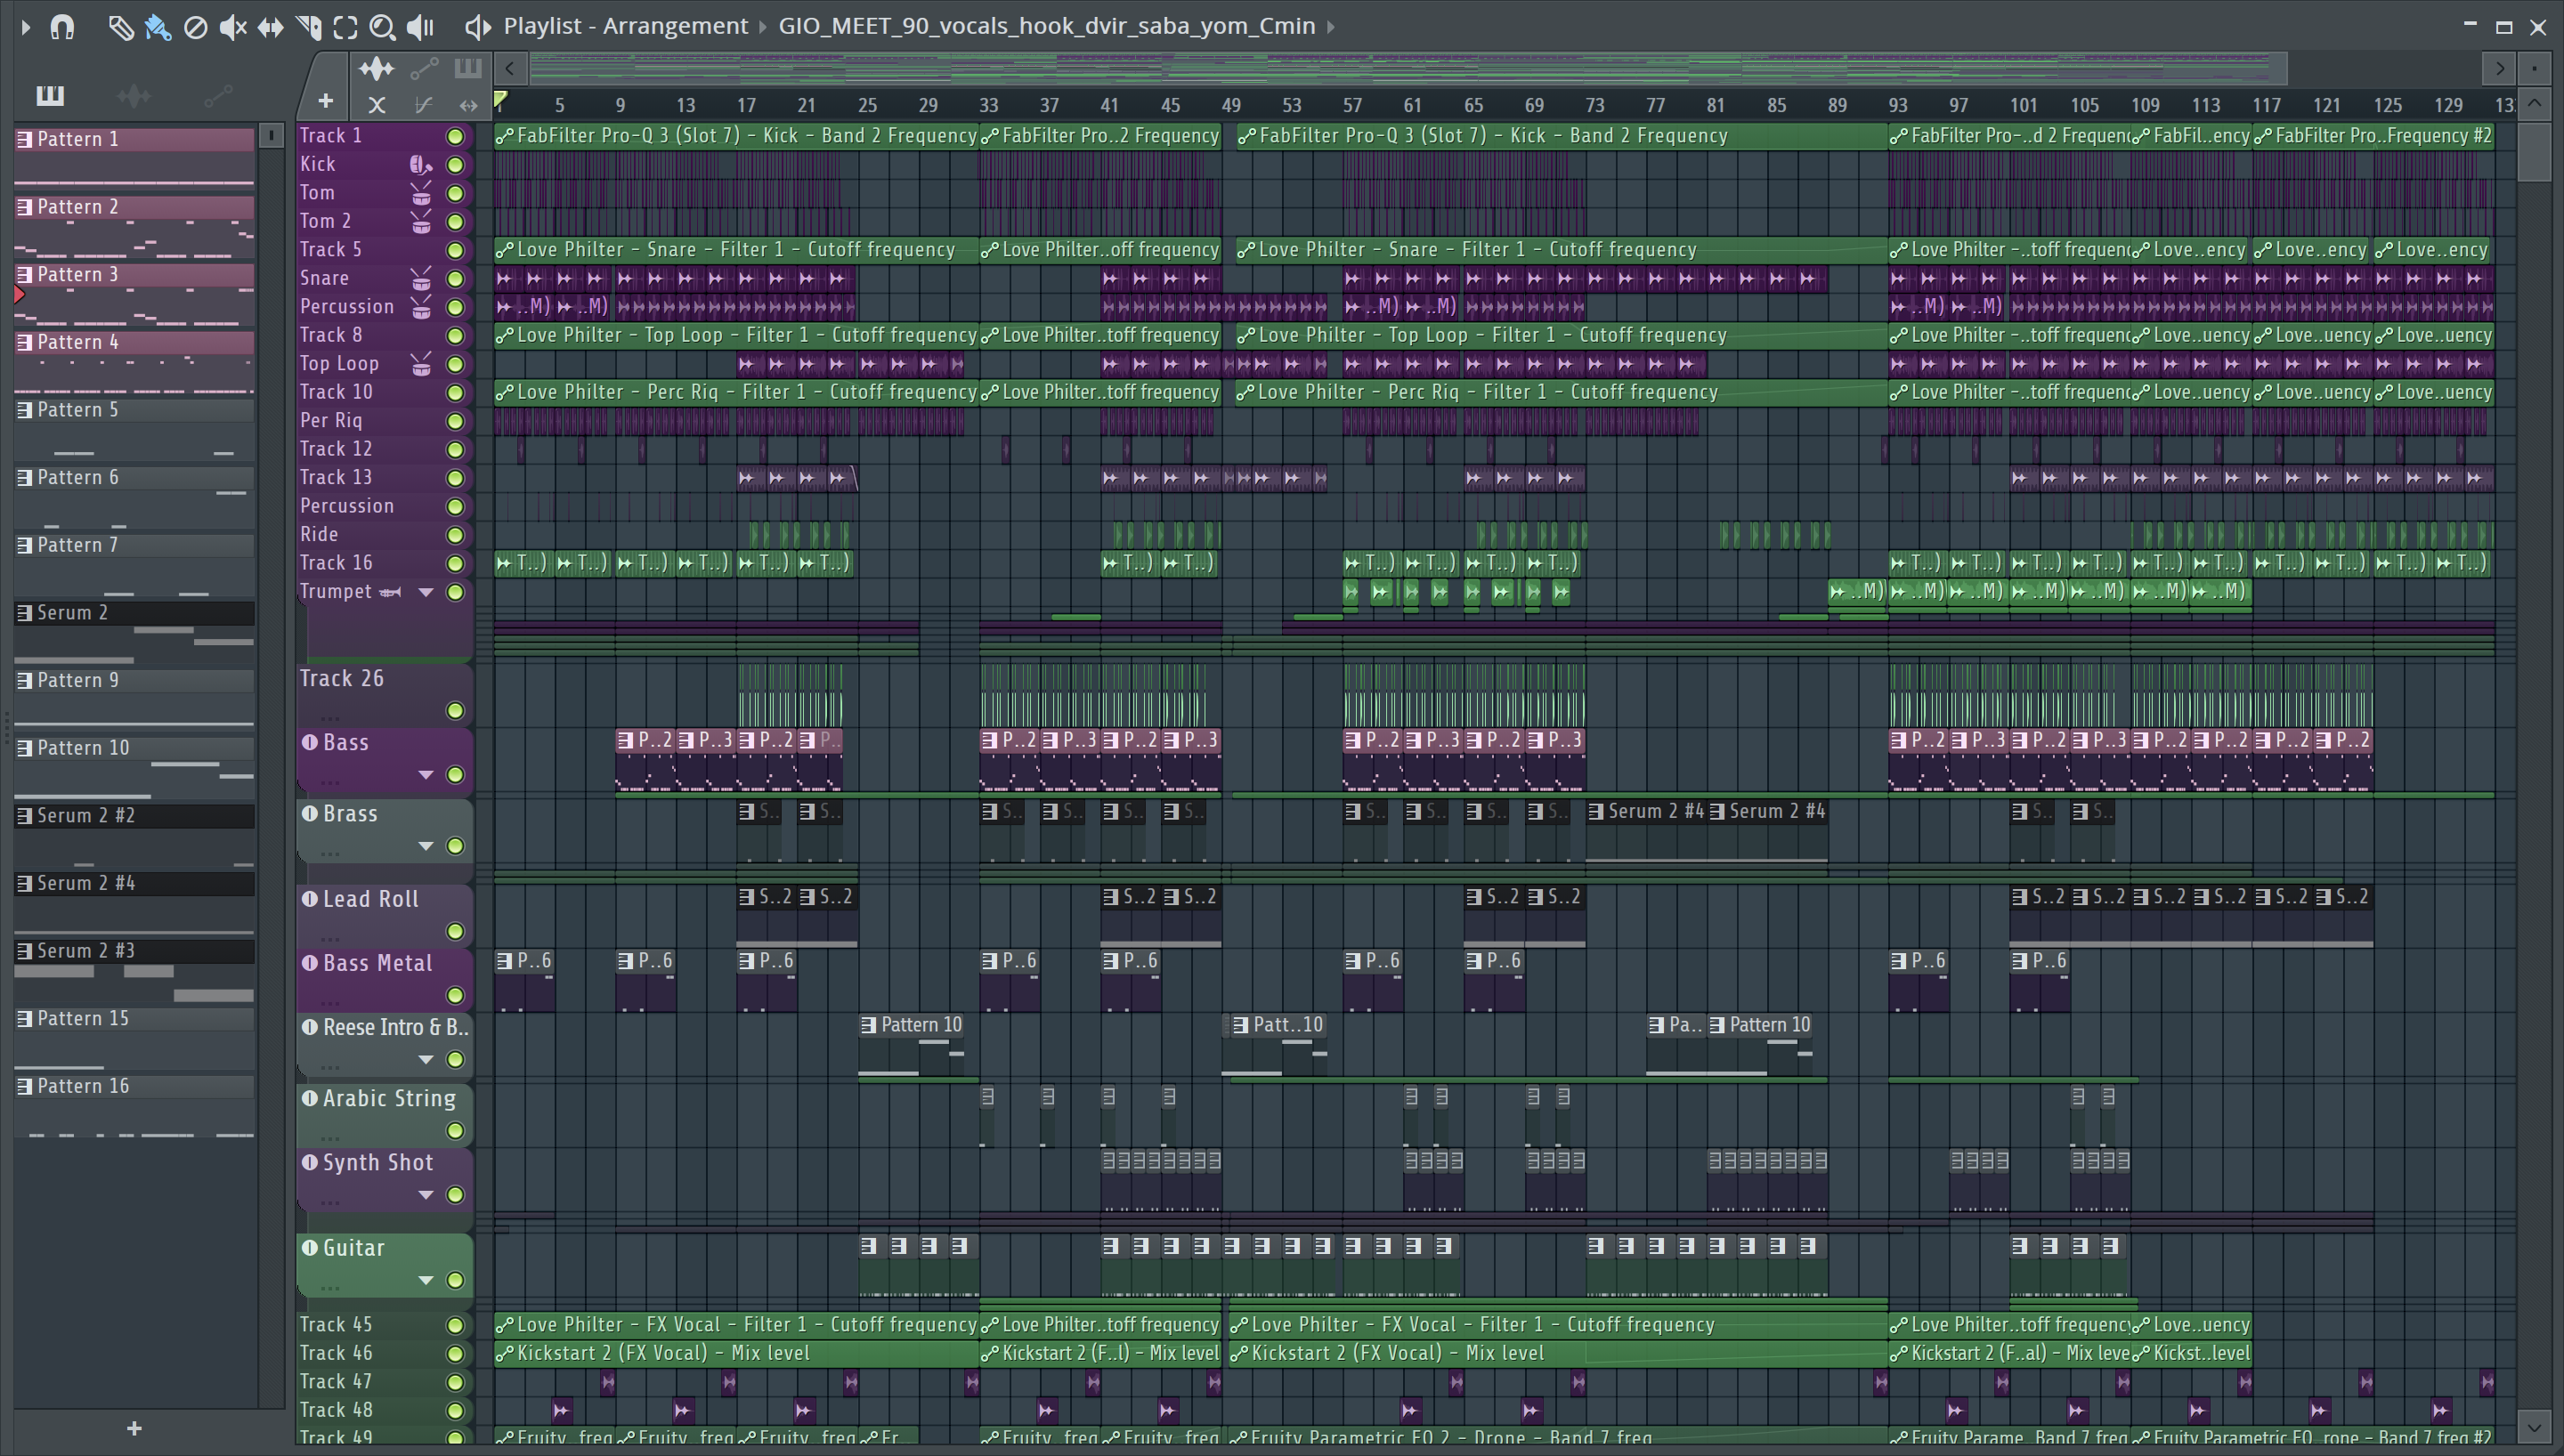Click the stretch arrows icon
This screenshot has height=1456, width=2564.
[468, 104]
